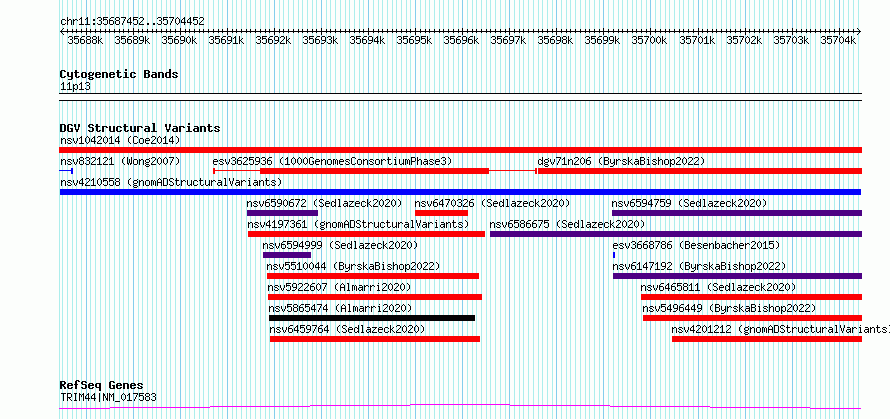Click the 35704k ruler tick label
Viewport: 890px width, 419px height.
tap(837, 40)
